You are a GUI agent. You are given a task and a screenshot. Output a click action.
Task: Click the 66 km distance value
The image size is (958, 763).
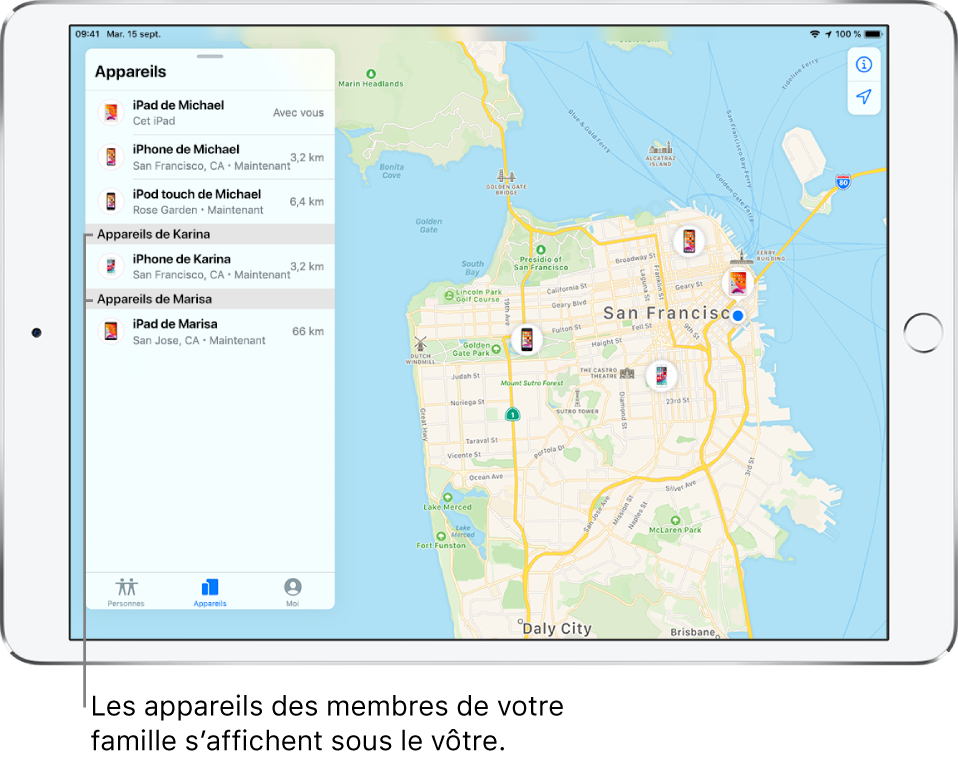pos(308,331)
